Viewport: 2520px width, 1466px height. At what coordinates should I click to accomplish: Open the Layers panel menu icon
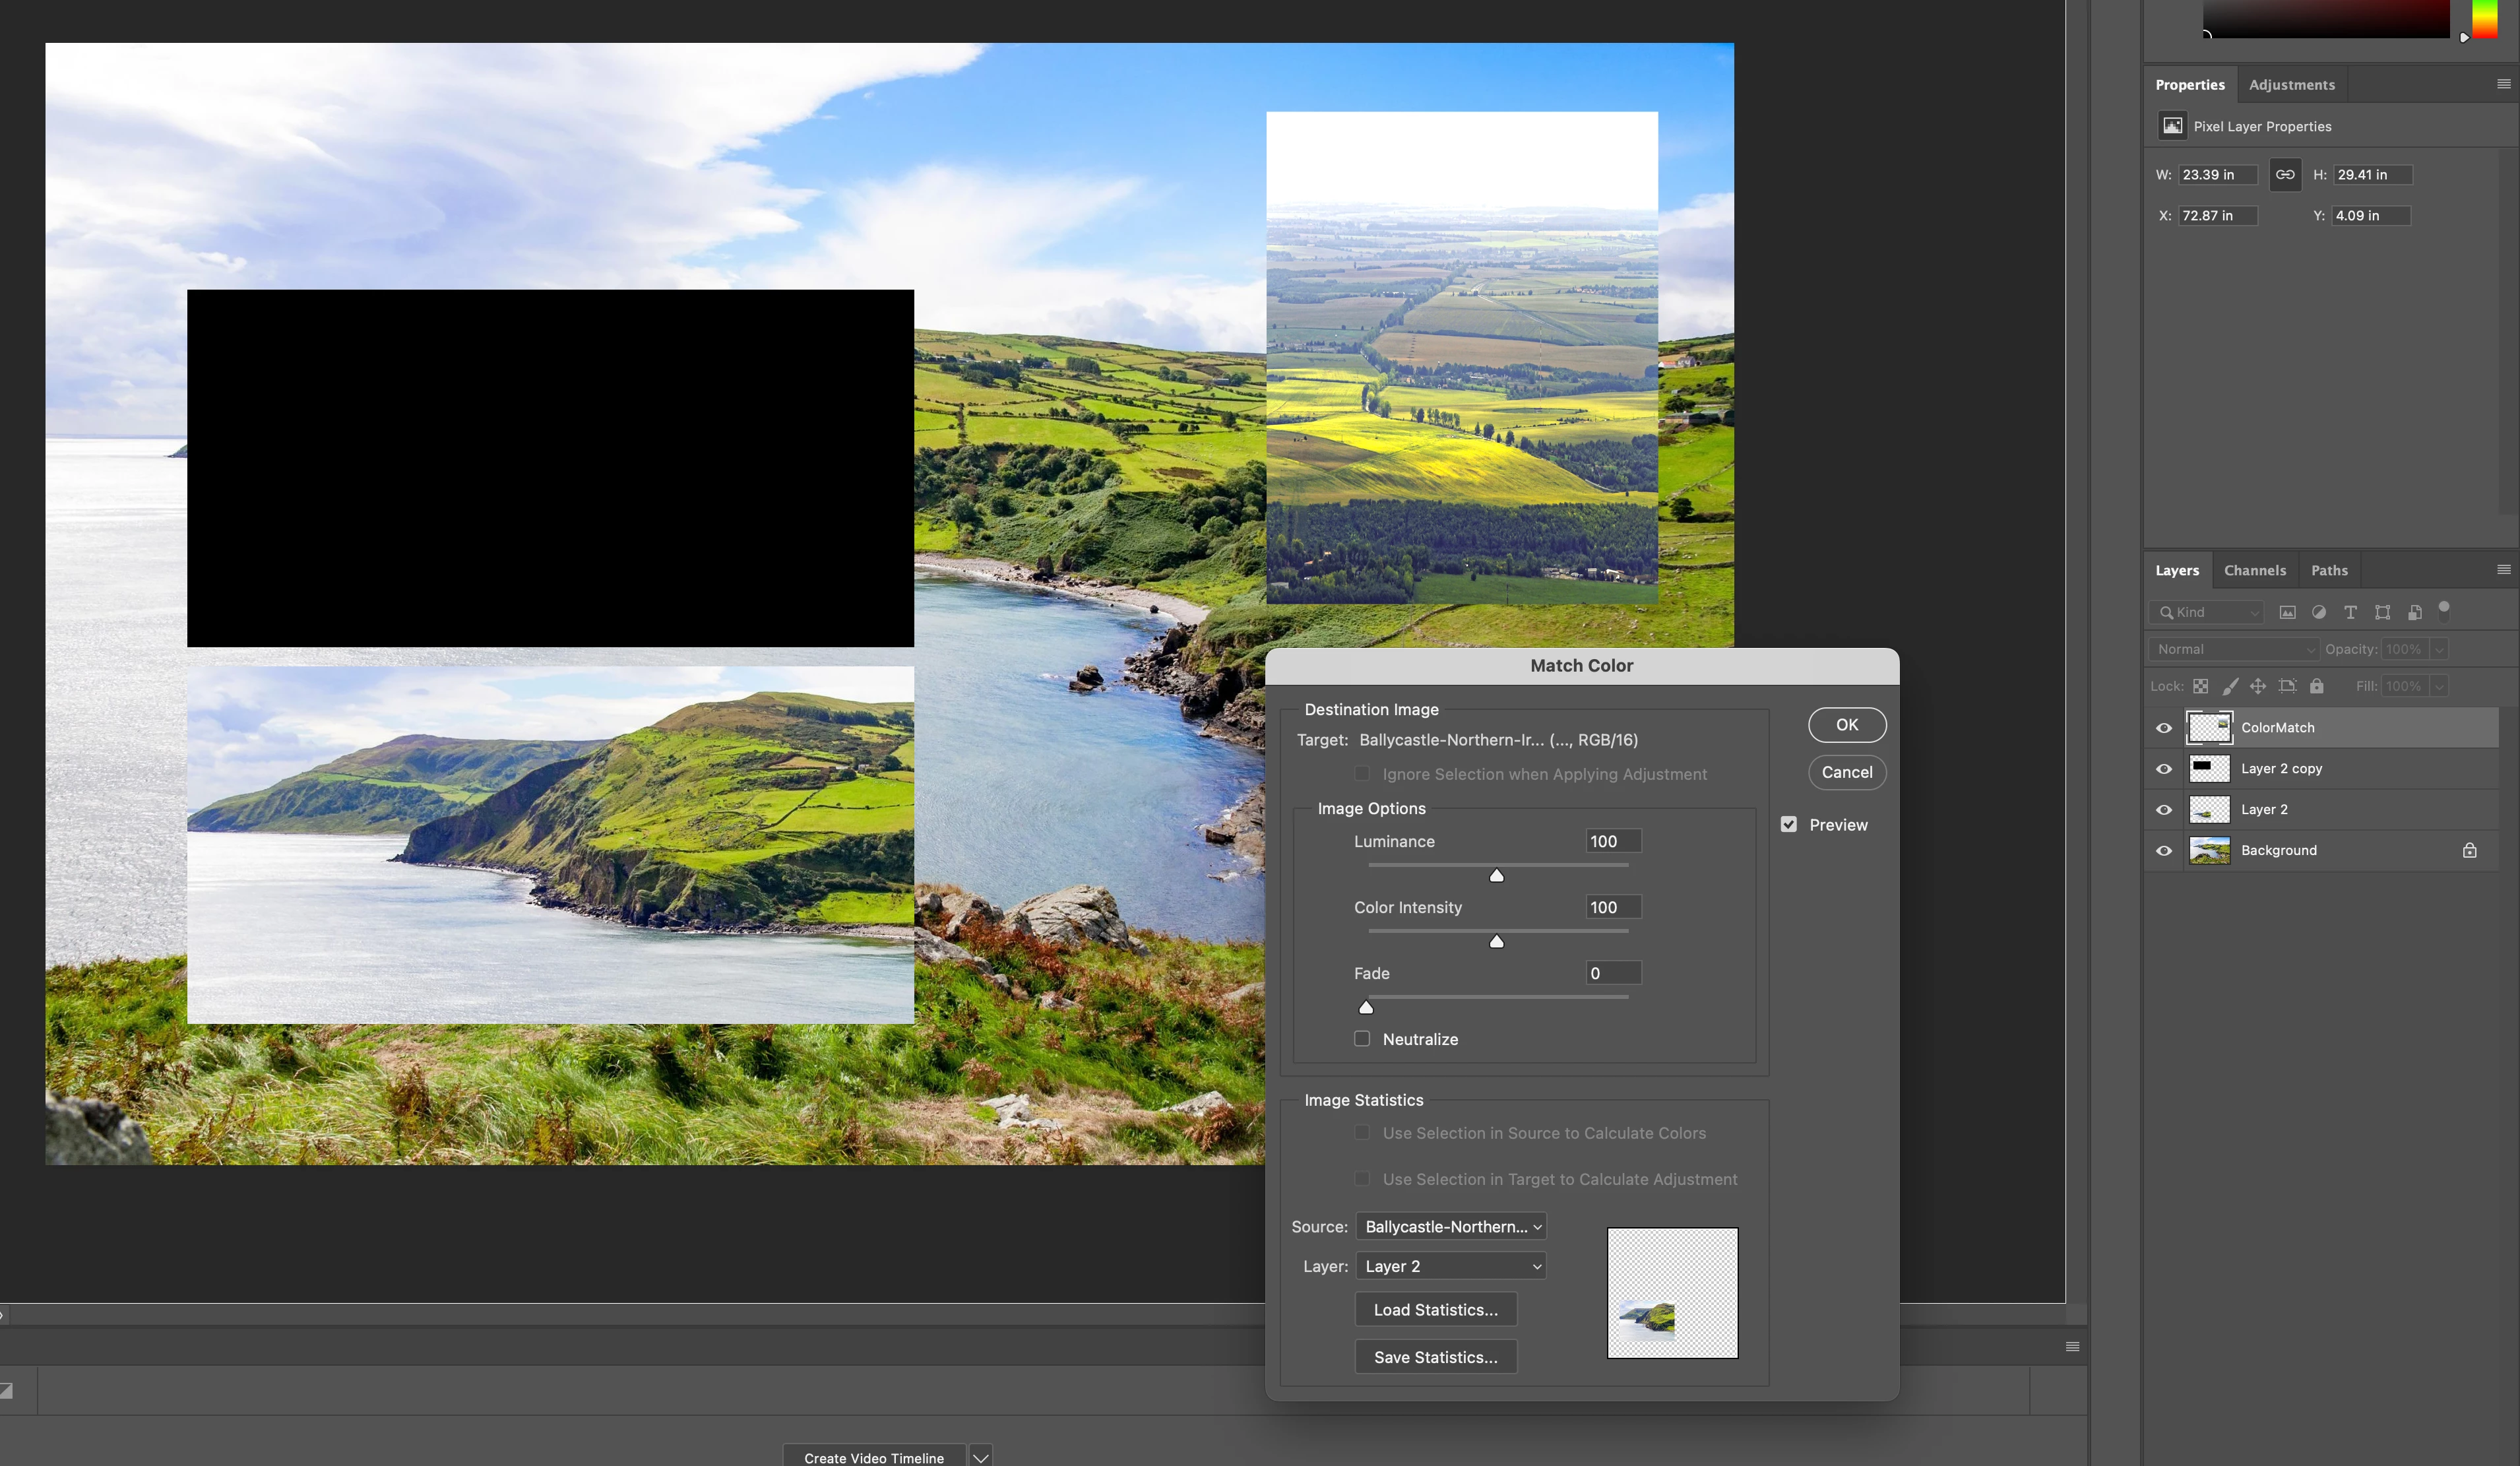2503,570
